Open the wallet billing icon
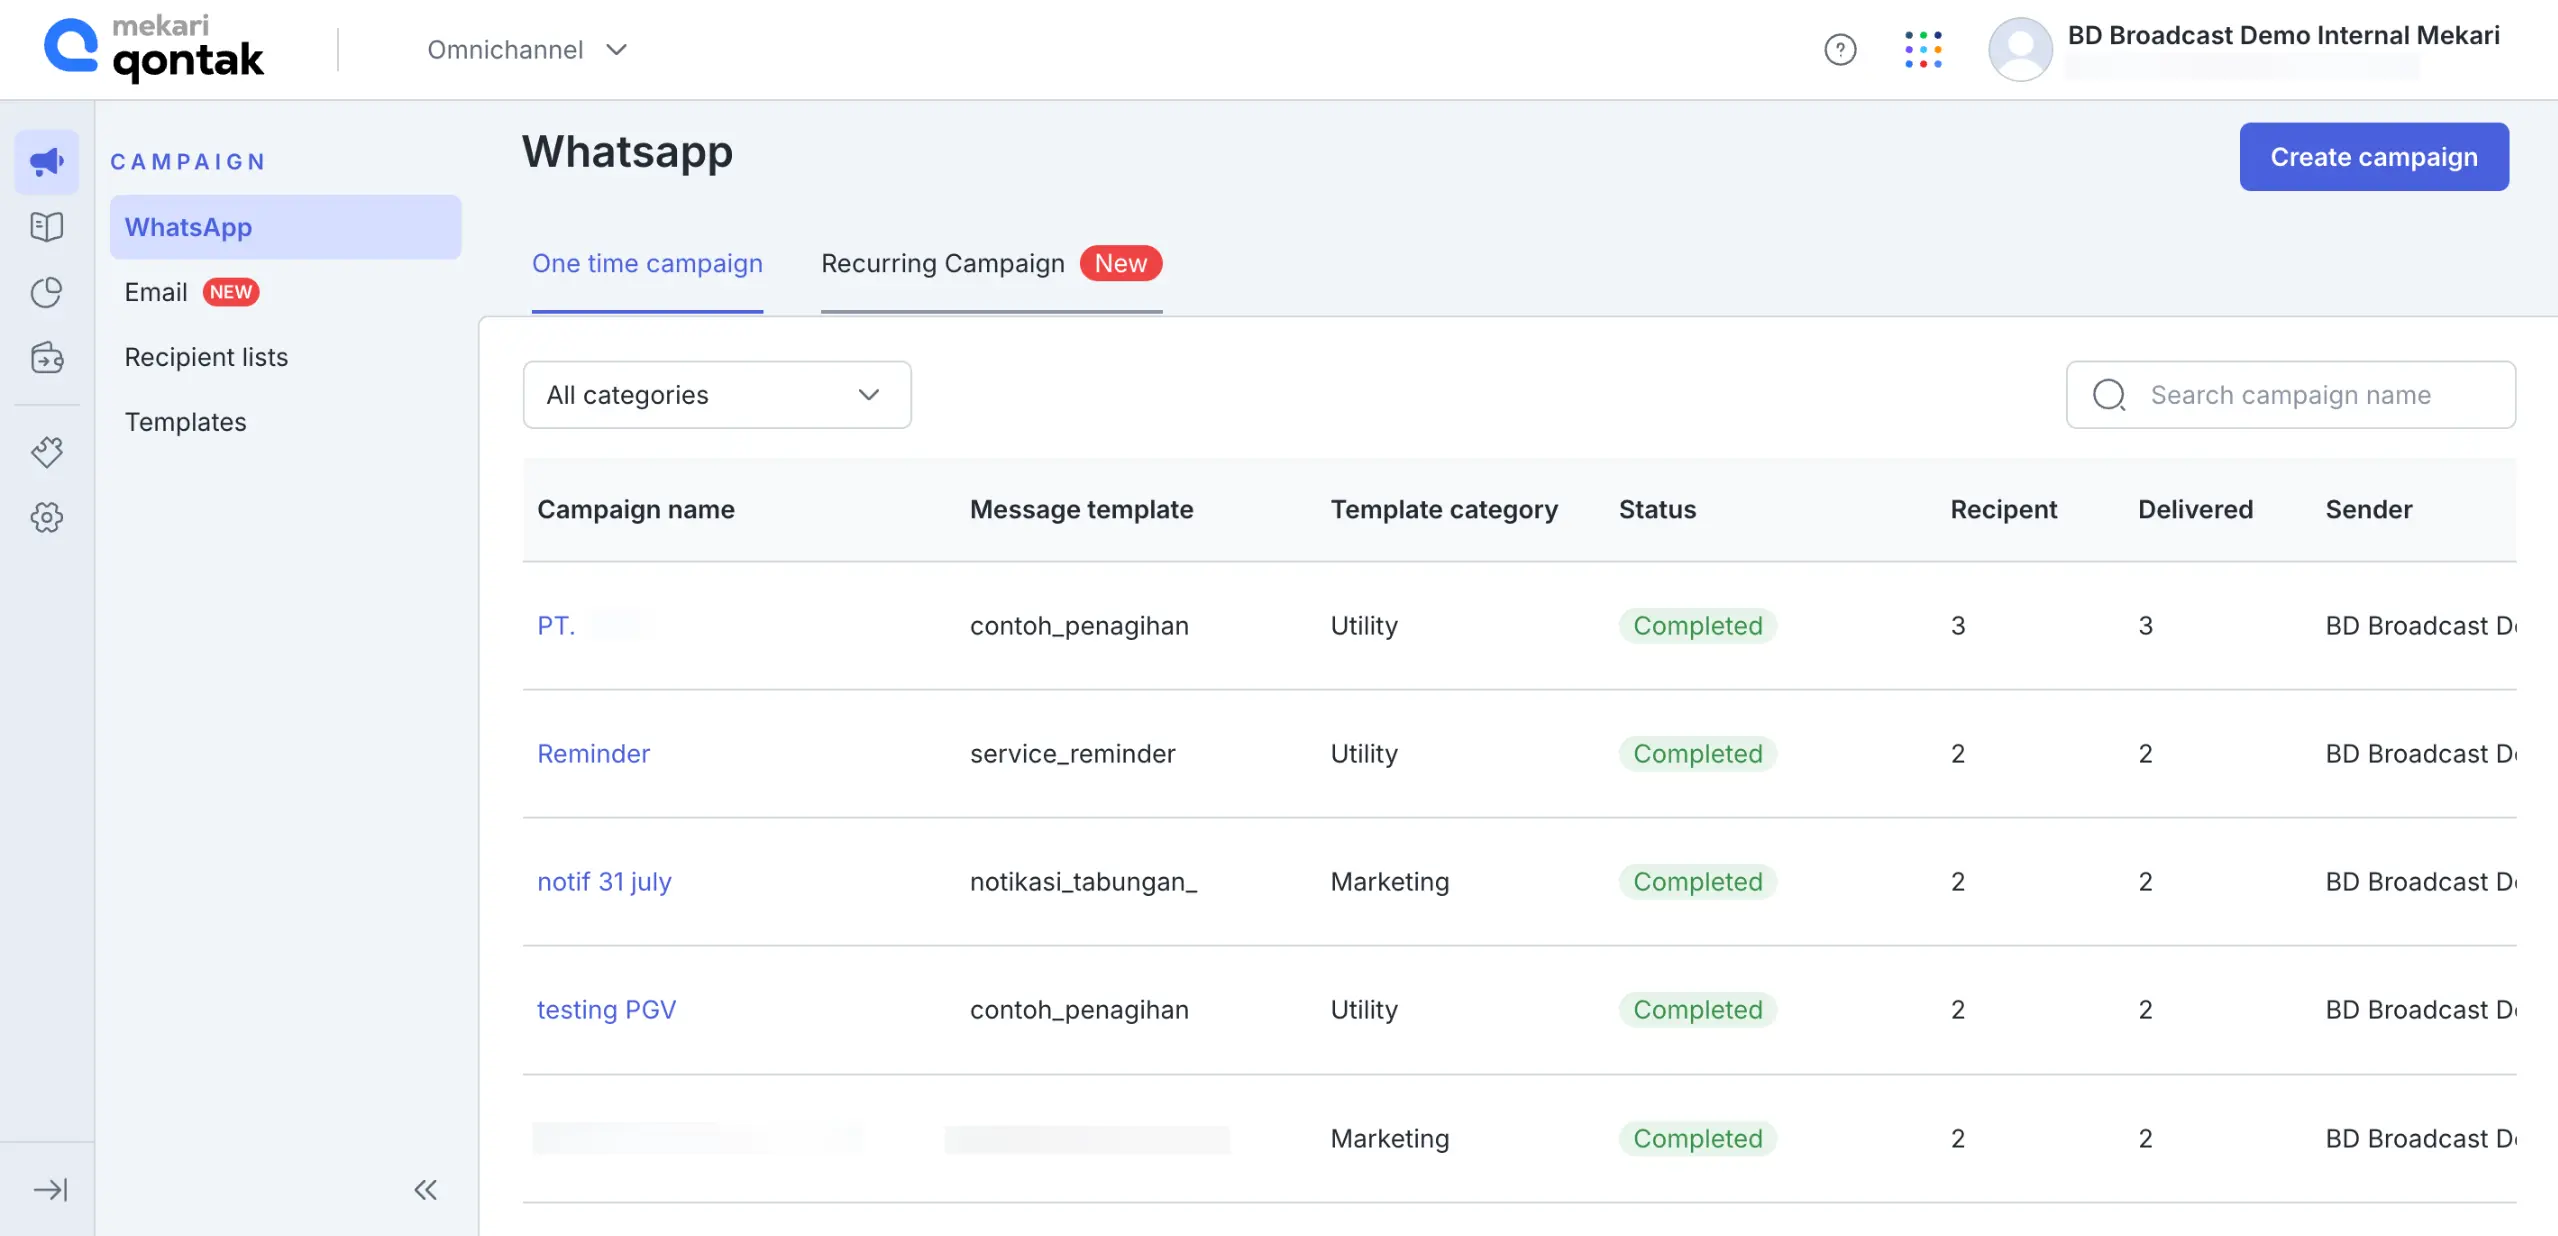Viewport: 2558px width, 1236px height. [46, 357]
